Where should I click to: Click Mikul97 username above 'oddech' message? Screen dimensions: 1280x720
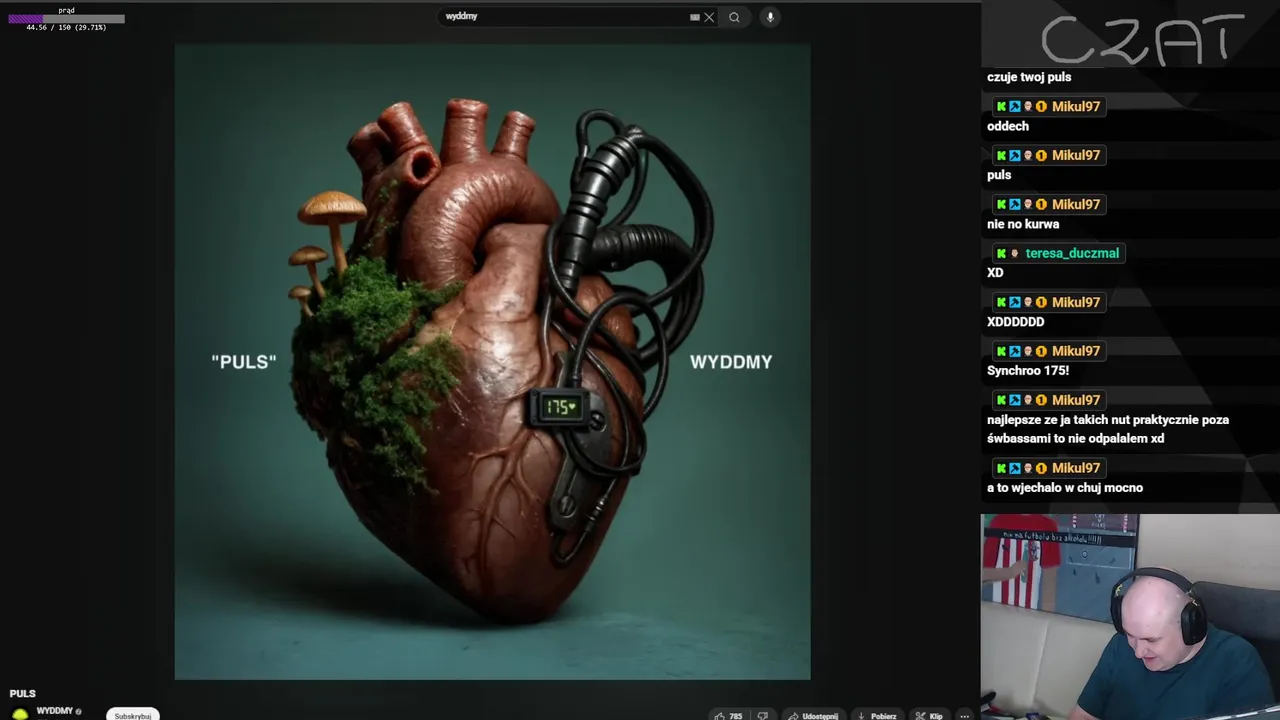[1076, 106]
